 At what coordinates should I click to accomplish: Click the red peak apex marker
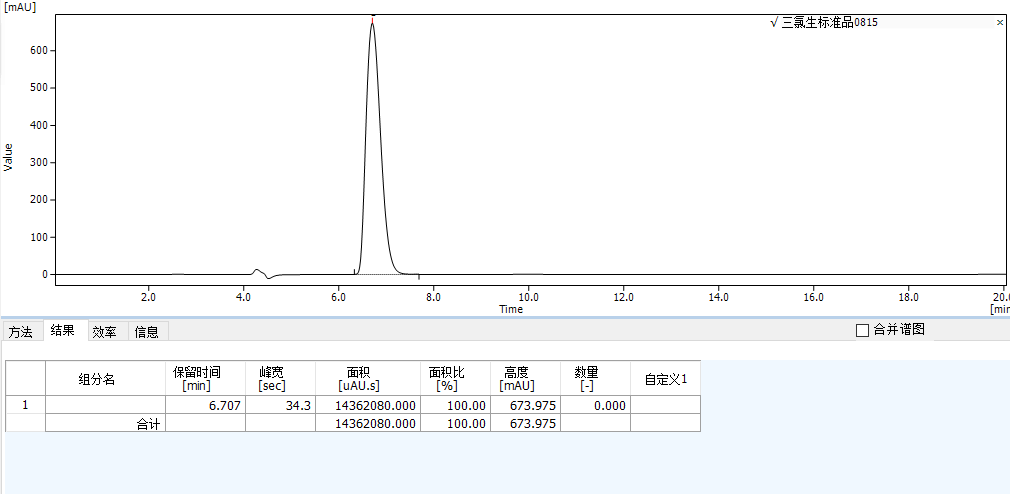(372, 18)
